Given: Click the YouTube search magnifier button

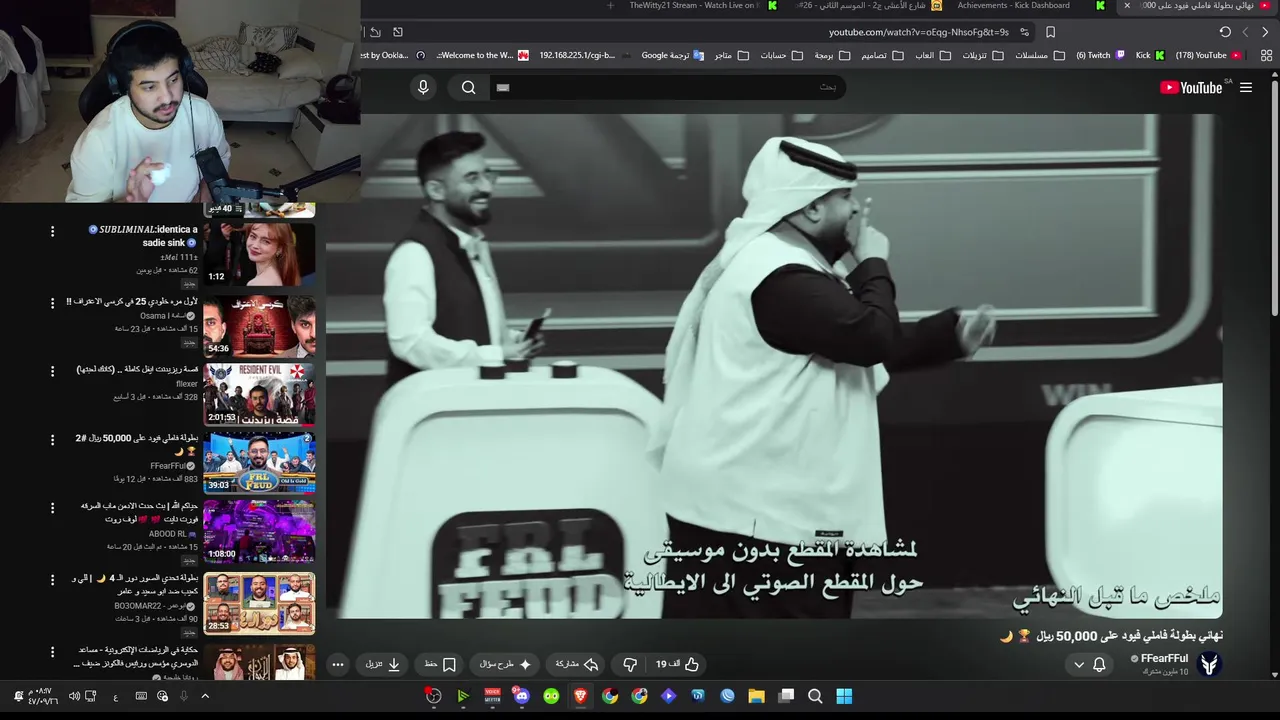Looking at the screenshot, I should (468, 87).
